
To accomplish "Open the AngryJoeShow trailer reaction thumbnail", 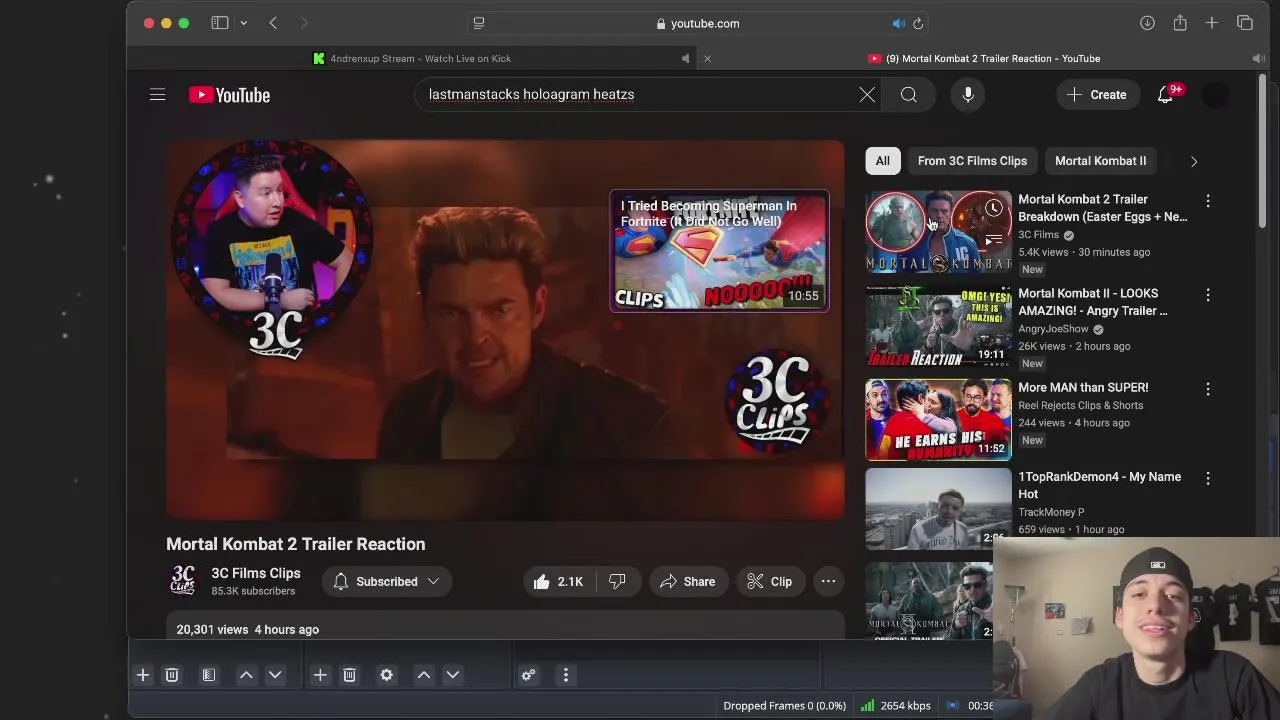I will 938,326.
